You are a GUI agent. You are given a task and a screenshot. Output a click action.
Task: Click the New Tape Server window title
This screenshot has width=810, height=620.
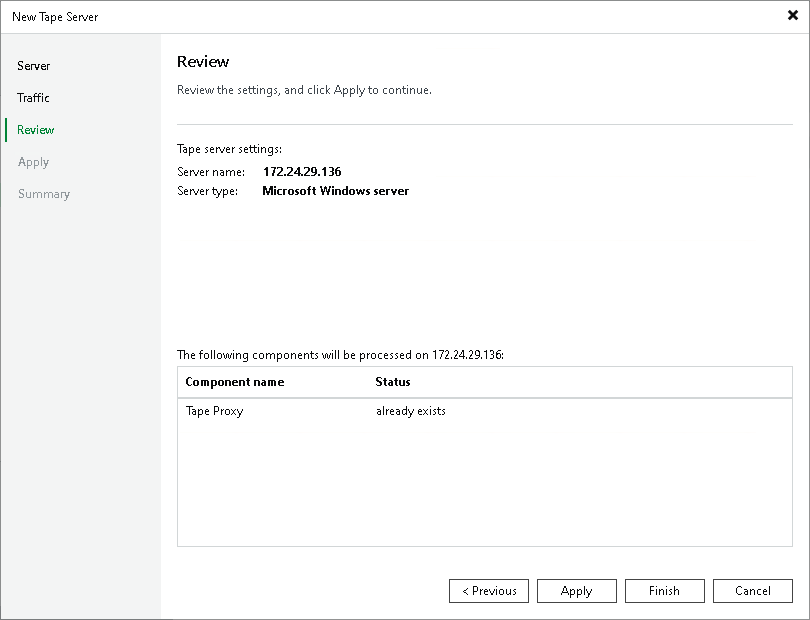[55, 17]
